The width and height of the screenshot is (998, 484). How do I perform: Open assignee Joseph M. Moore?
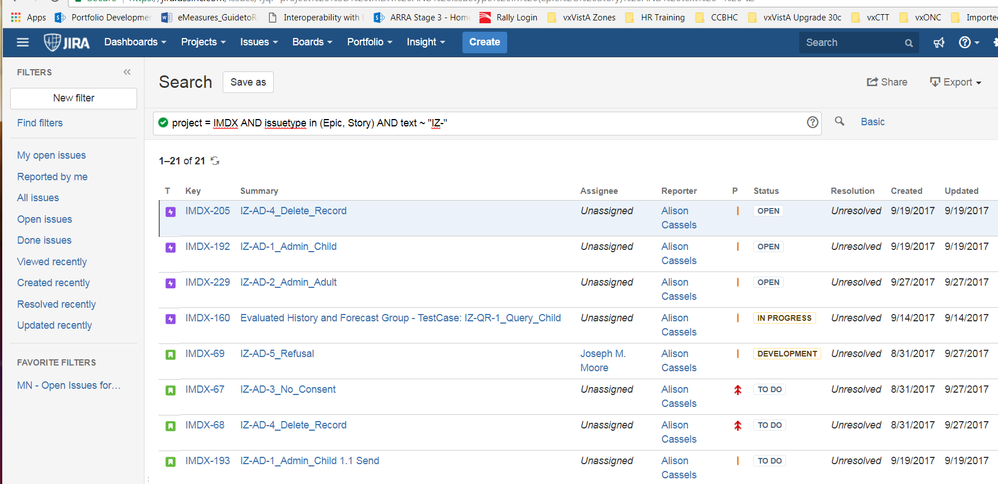[x=603, y=360]
